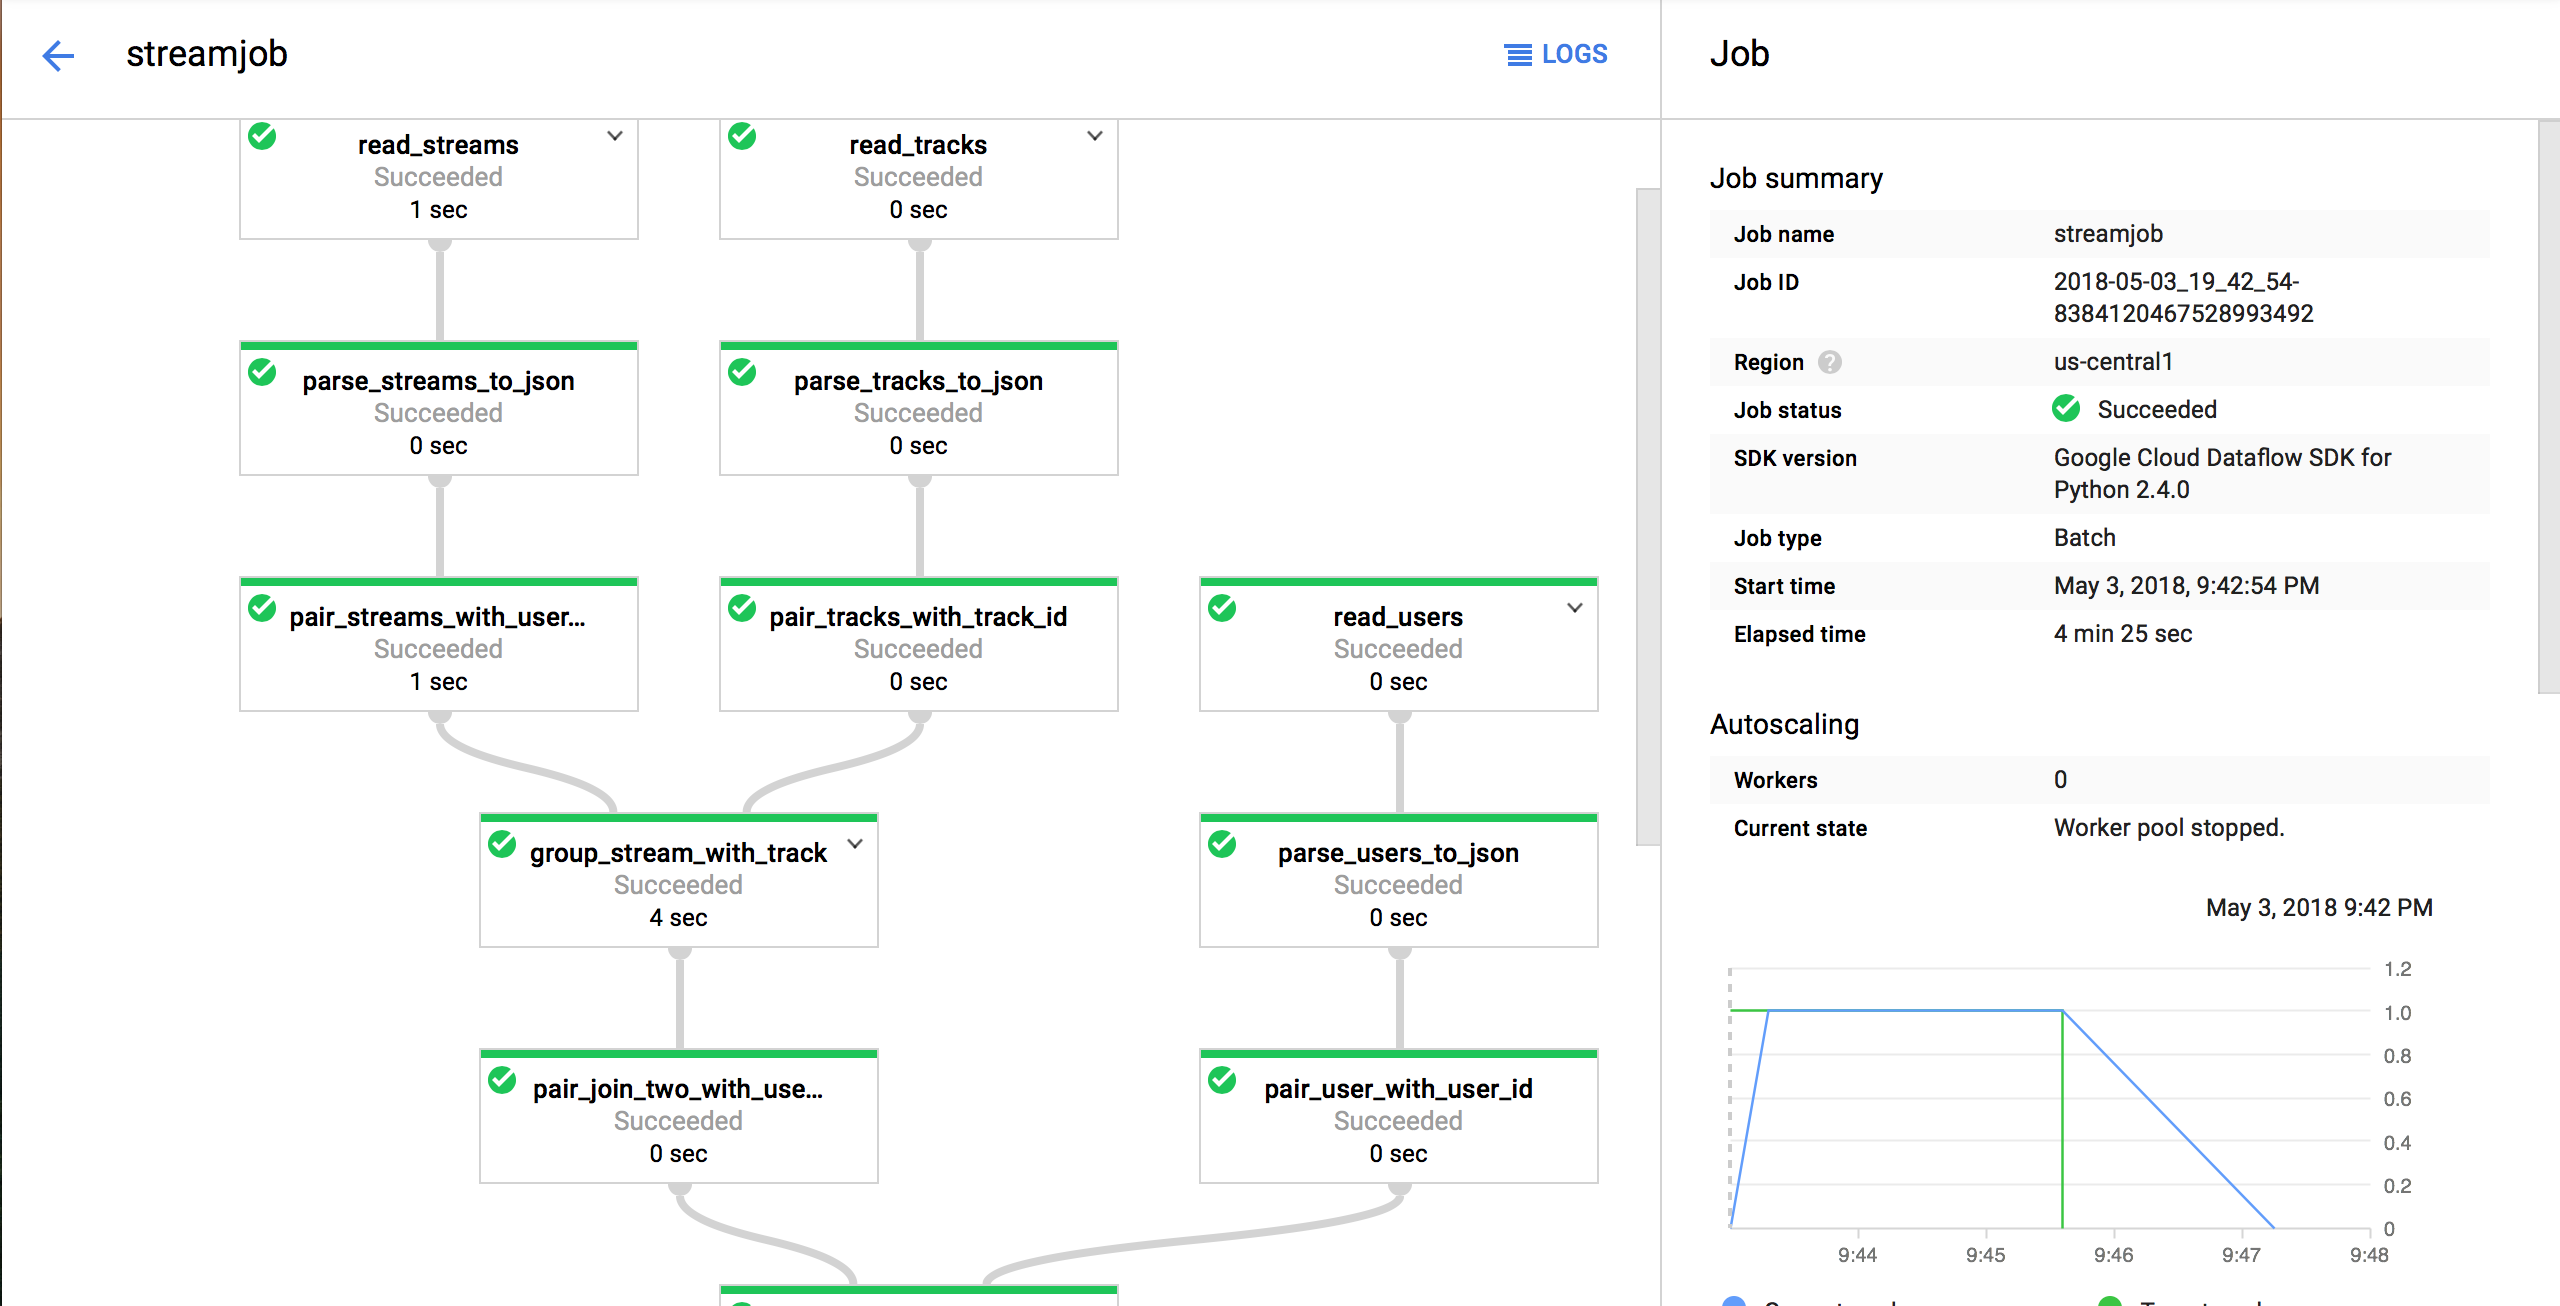The height and width of the screenshot is (1306, 2560).
Task: Click the Region help question mark icon
Action: point(1829,362)
